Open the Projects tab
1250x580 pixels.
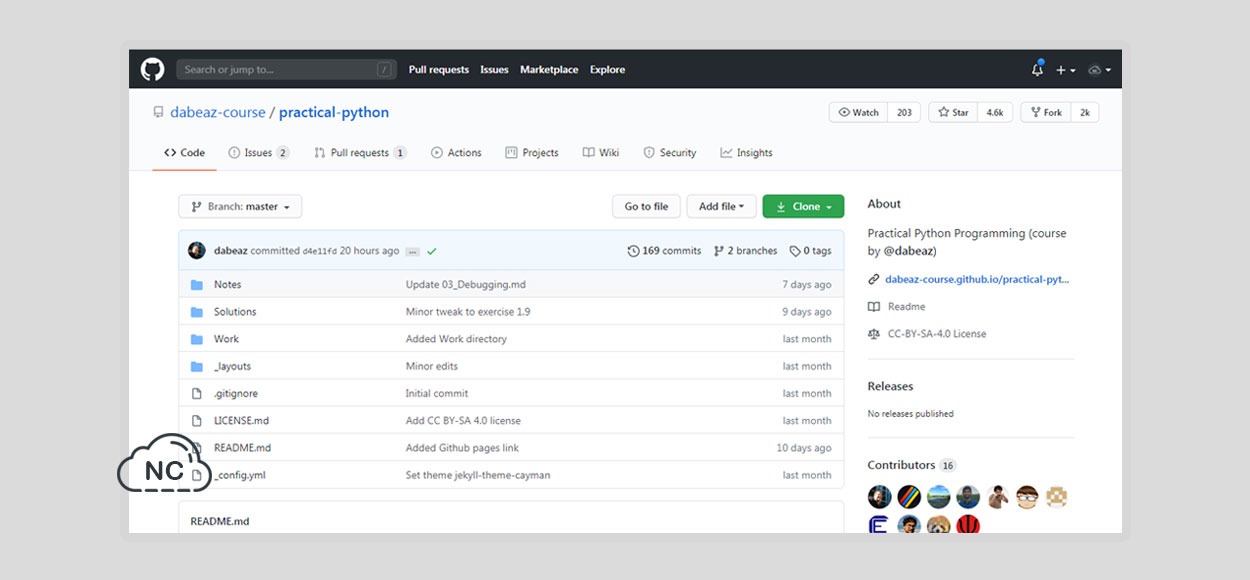(532, 153)
